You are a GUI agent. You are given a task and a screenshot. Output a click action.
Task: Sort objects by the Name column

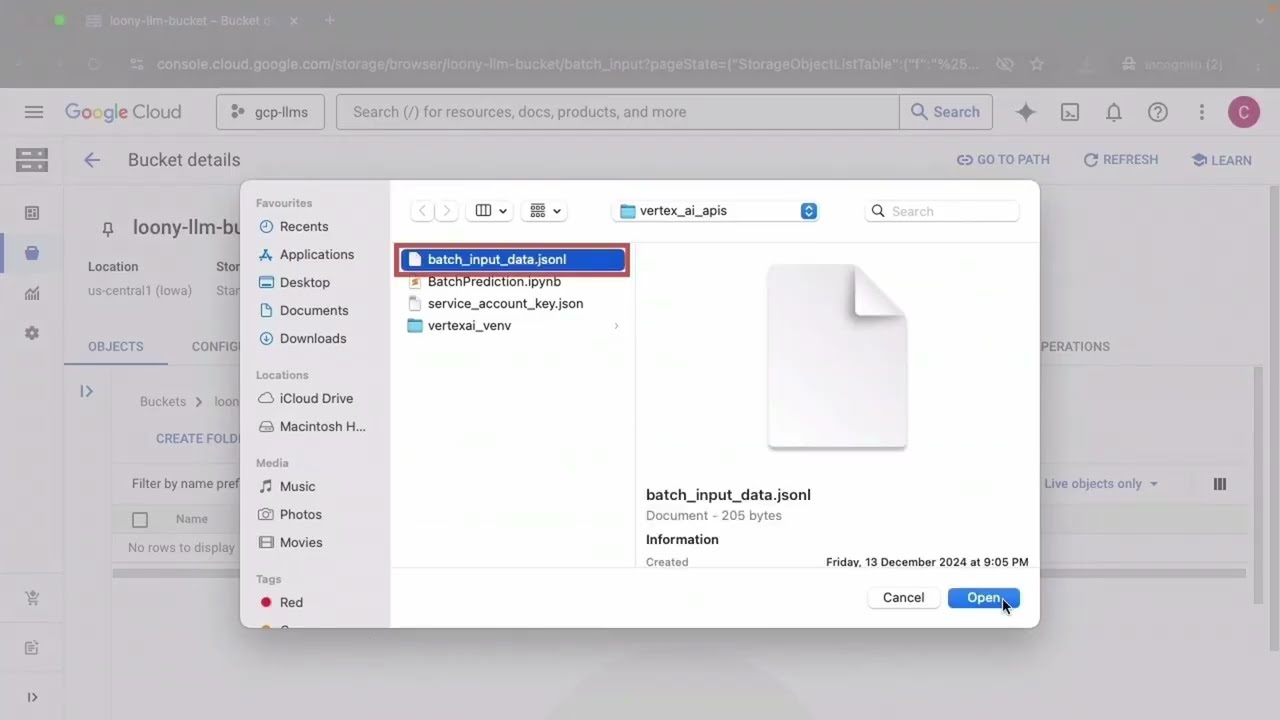(x=192, y=519)
